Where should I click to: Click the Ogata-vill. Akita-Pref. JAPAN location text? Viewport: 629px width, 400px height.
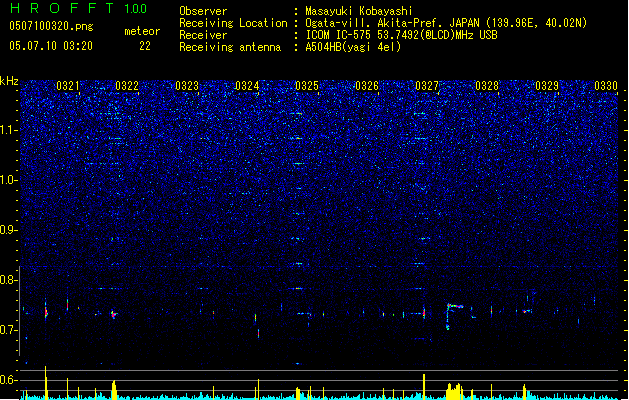tap(446, 23)
